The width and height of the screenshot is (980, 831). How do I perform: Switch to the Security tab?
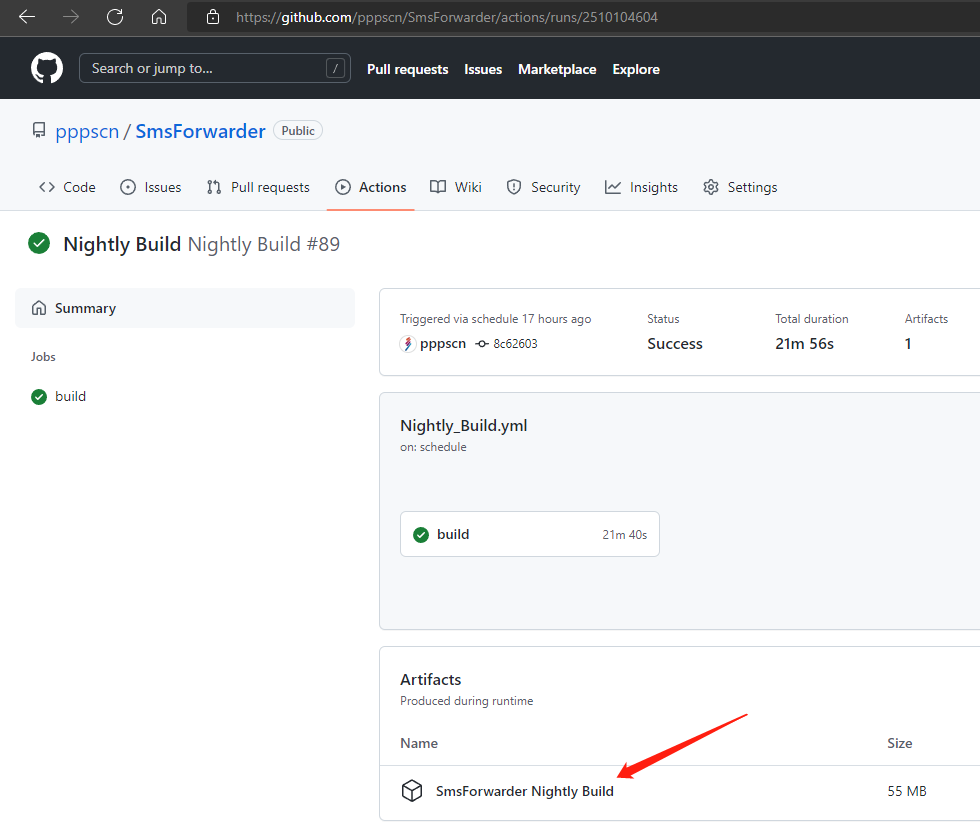542,187
